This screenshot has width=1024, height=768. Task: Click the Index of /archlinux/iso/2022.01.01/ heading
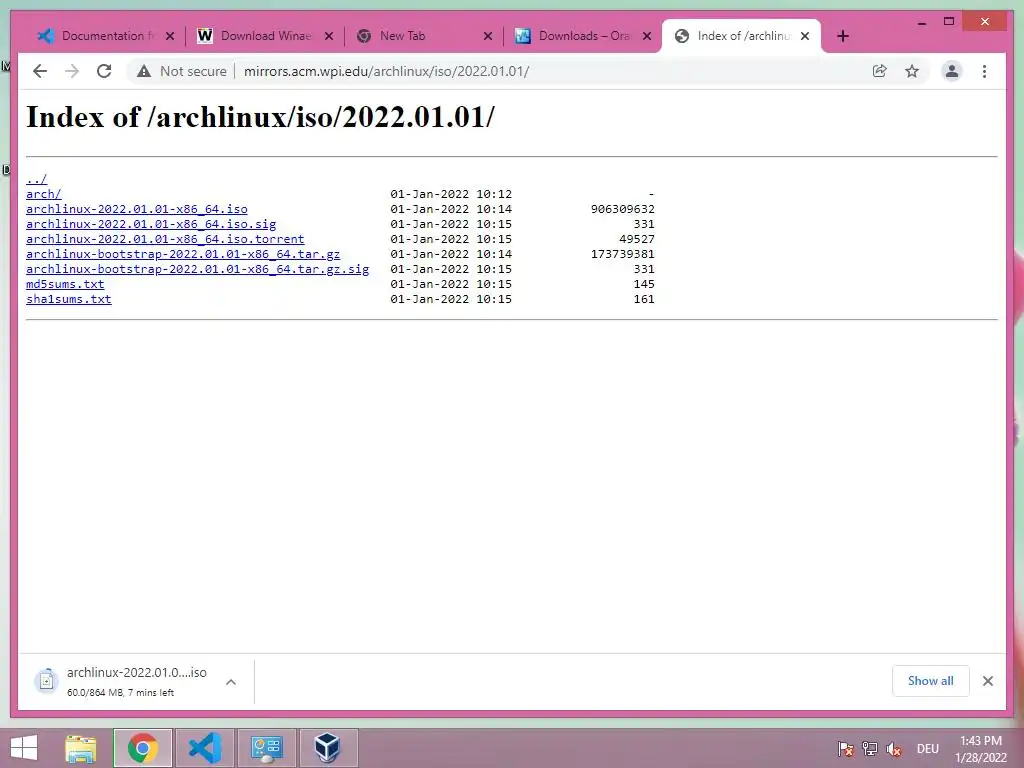[x=260, y=118]
